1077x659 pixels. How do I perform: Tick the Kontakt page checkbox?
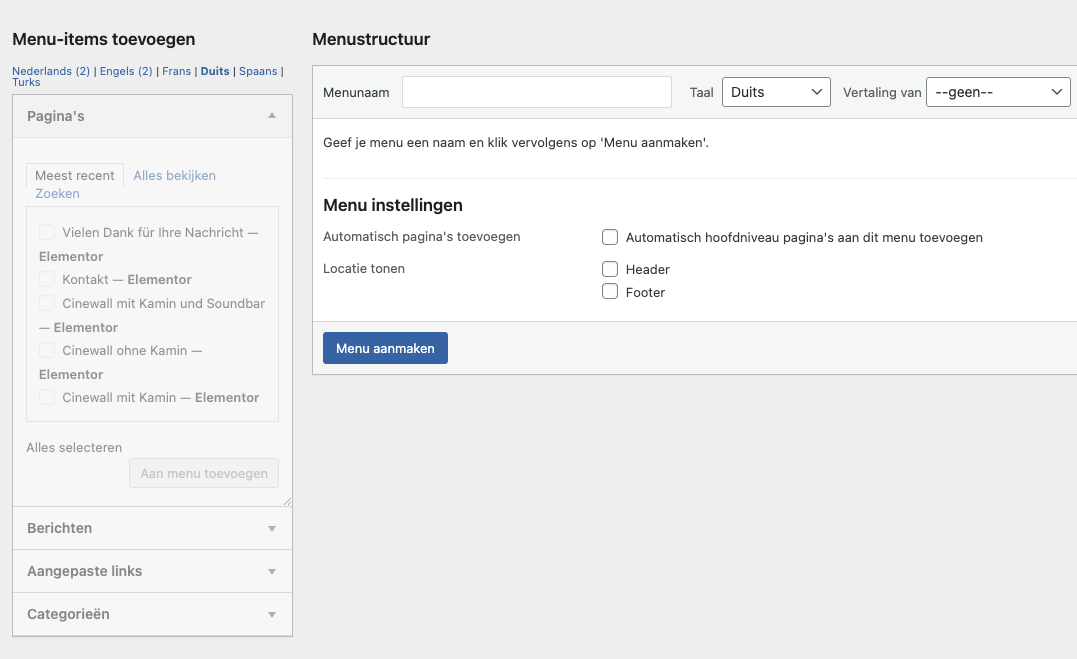[x=47, y=280]
